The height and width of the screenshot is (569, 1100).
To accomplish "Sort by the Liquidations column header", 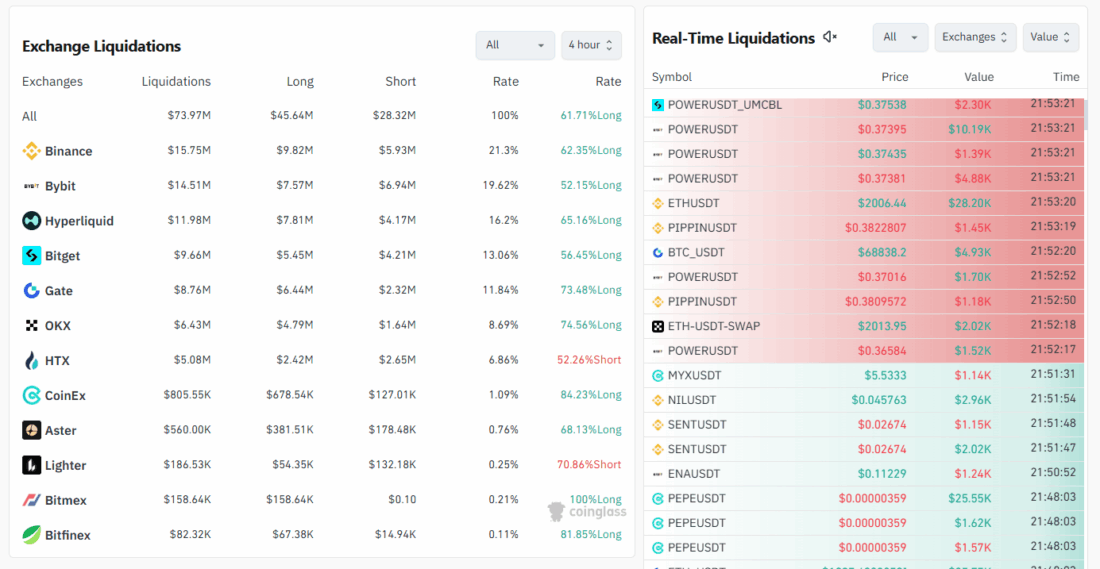I will 176,81.
